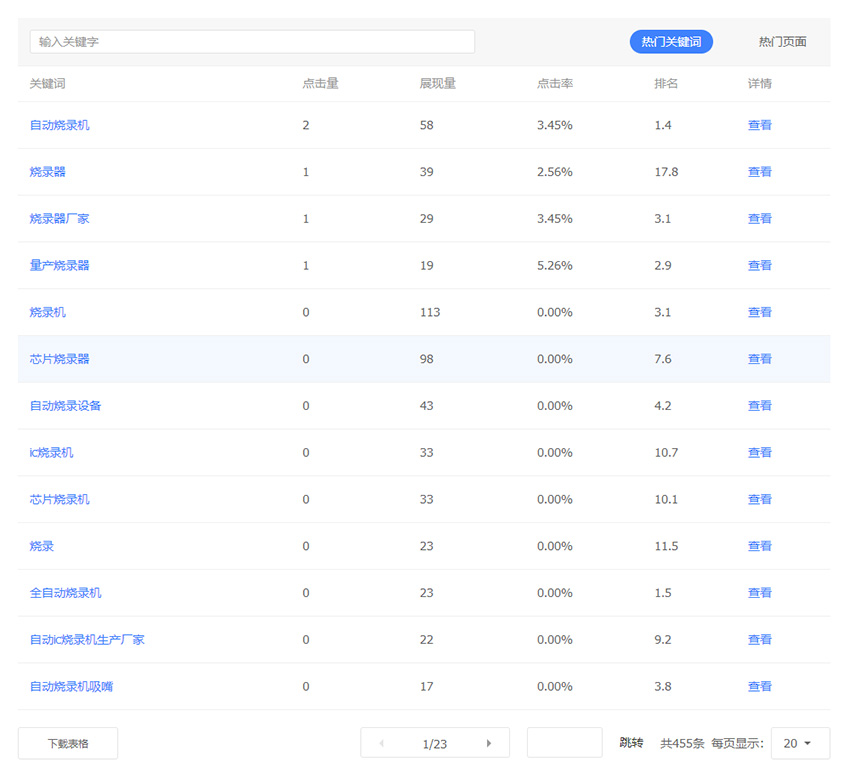Click the keyword search input field
The image size is (850, 779).
(252, 42)
